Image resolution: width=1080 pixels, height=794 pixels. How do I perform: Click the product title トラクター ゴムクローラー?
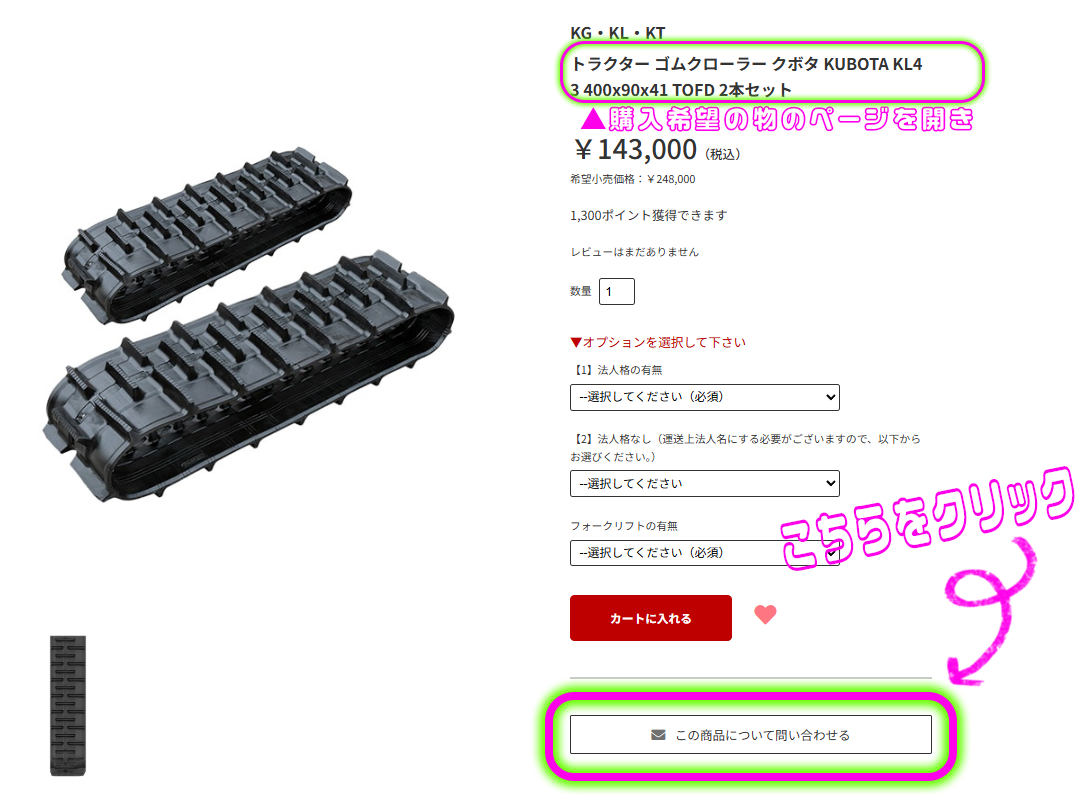(x=747, y=76)
